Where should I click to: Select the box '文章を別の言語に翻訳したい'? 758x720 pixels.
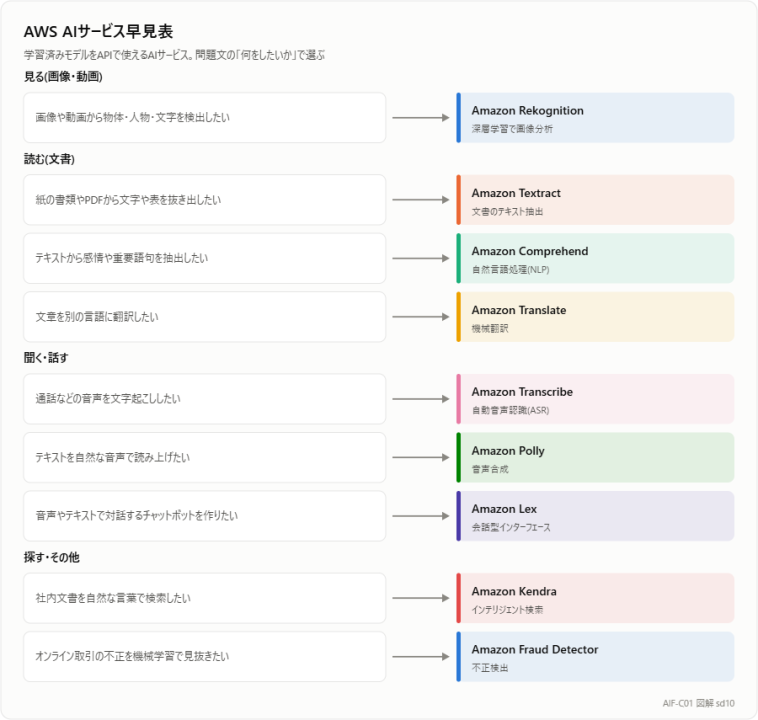(x=204, y=317)
